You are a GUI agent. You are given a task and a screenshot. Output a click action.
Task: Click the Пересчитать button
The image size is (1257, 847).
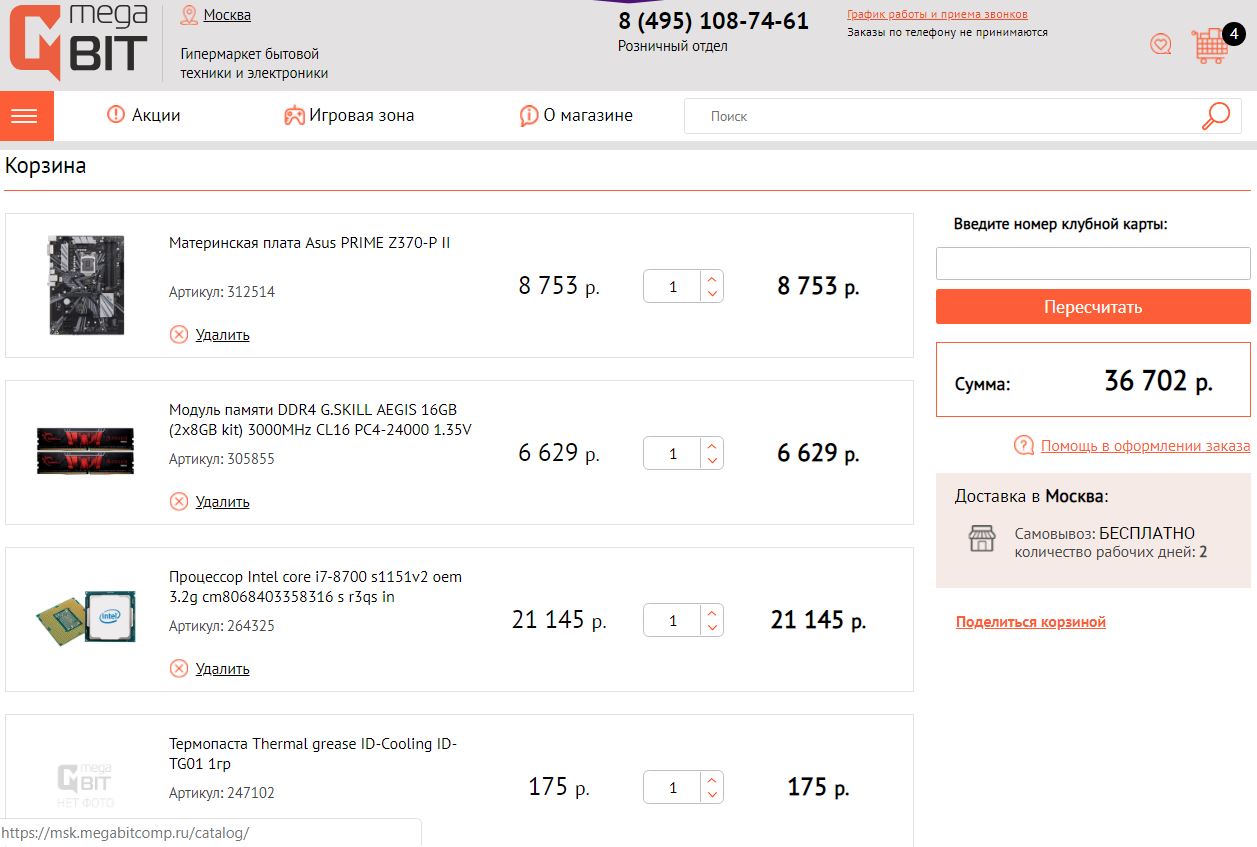coord(1093,307)
